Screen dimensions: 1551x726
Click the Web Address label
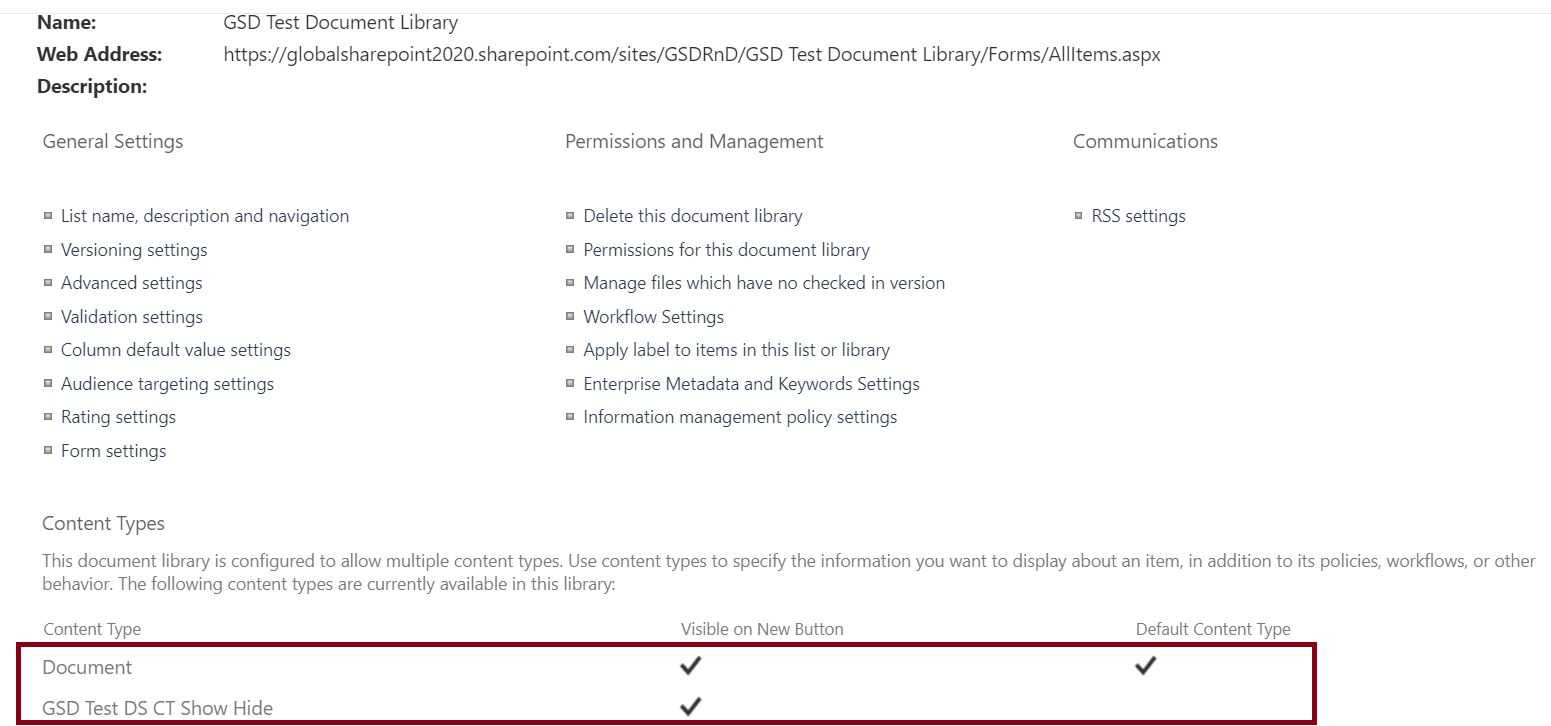99,54
